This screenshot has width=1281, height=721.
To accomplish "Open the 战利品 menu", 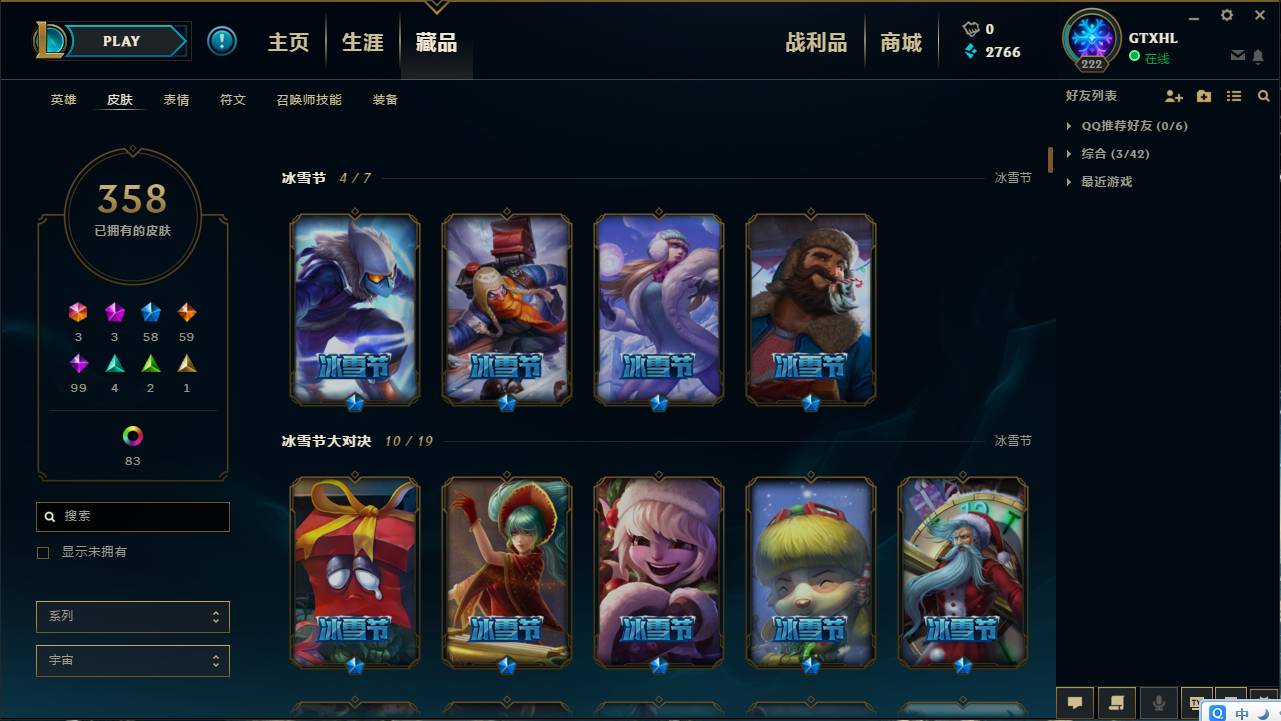I will point(816,42).
